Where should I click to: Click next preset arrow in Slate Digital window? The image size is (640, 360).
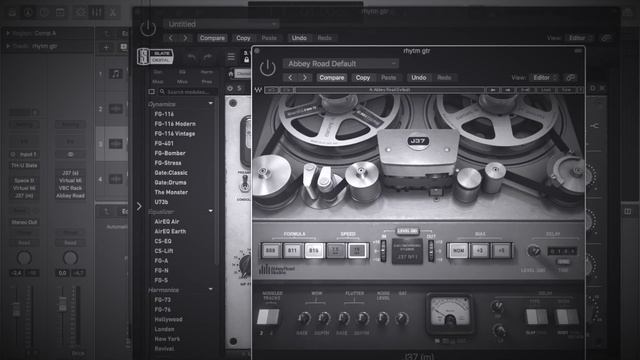tap(185, 38)
